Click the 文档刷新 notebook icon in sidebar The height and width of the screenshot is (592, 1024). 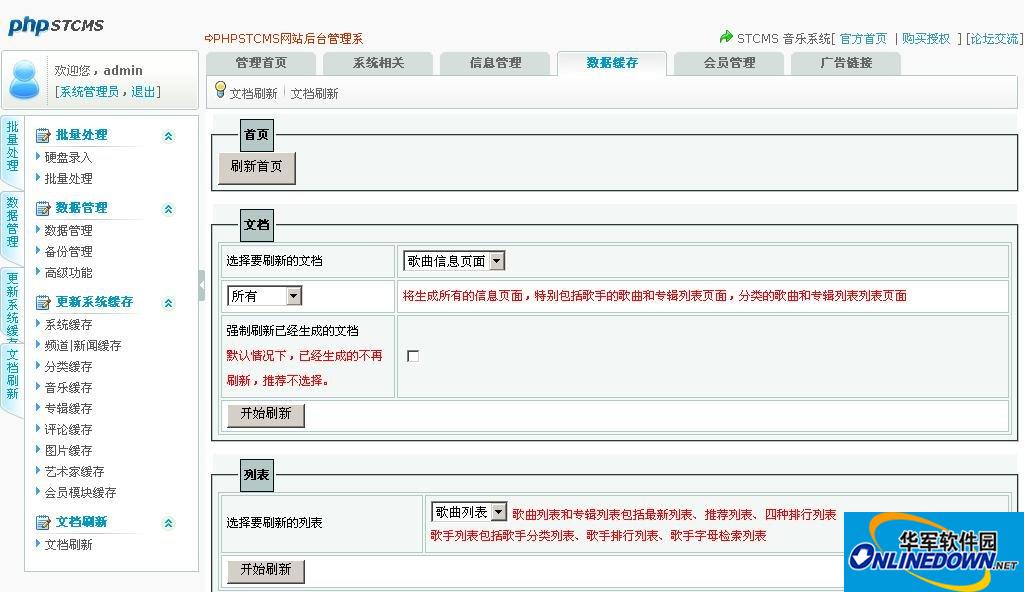42,521
